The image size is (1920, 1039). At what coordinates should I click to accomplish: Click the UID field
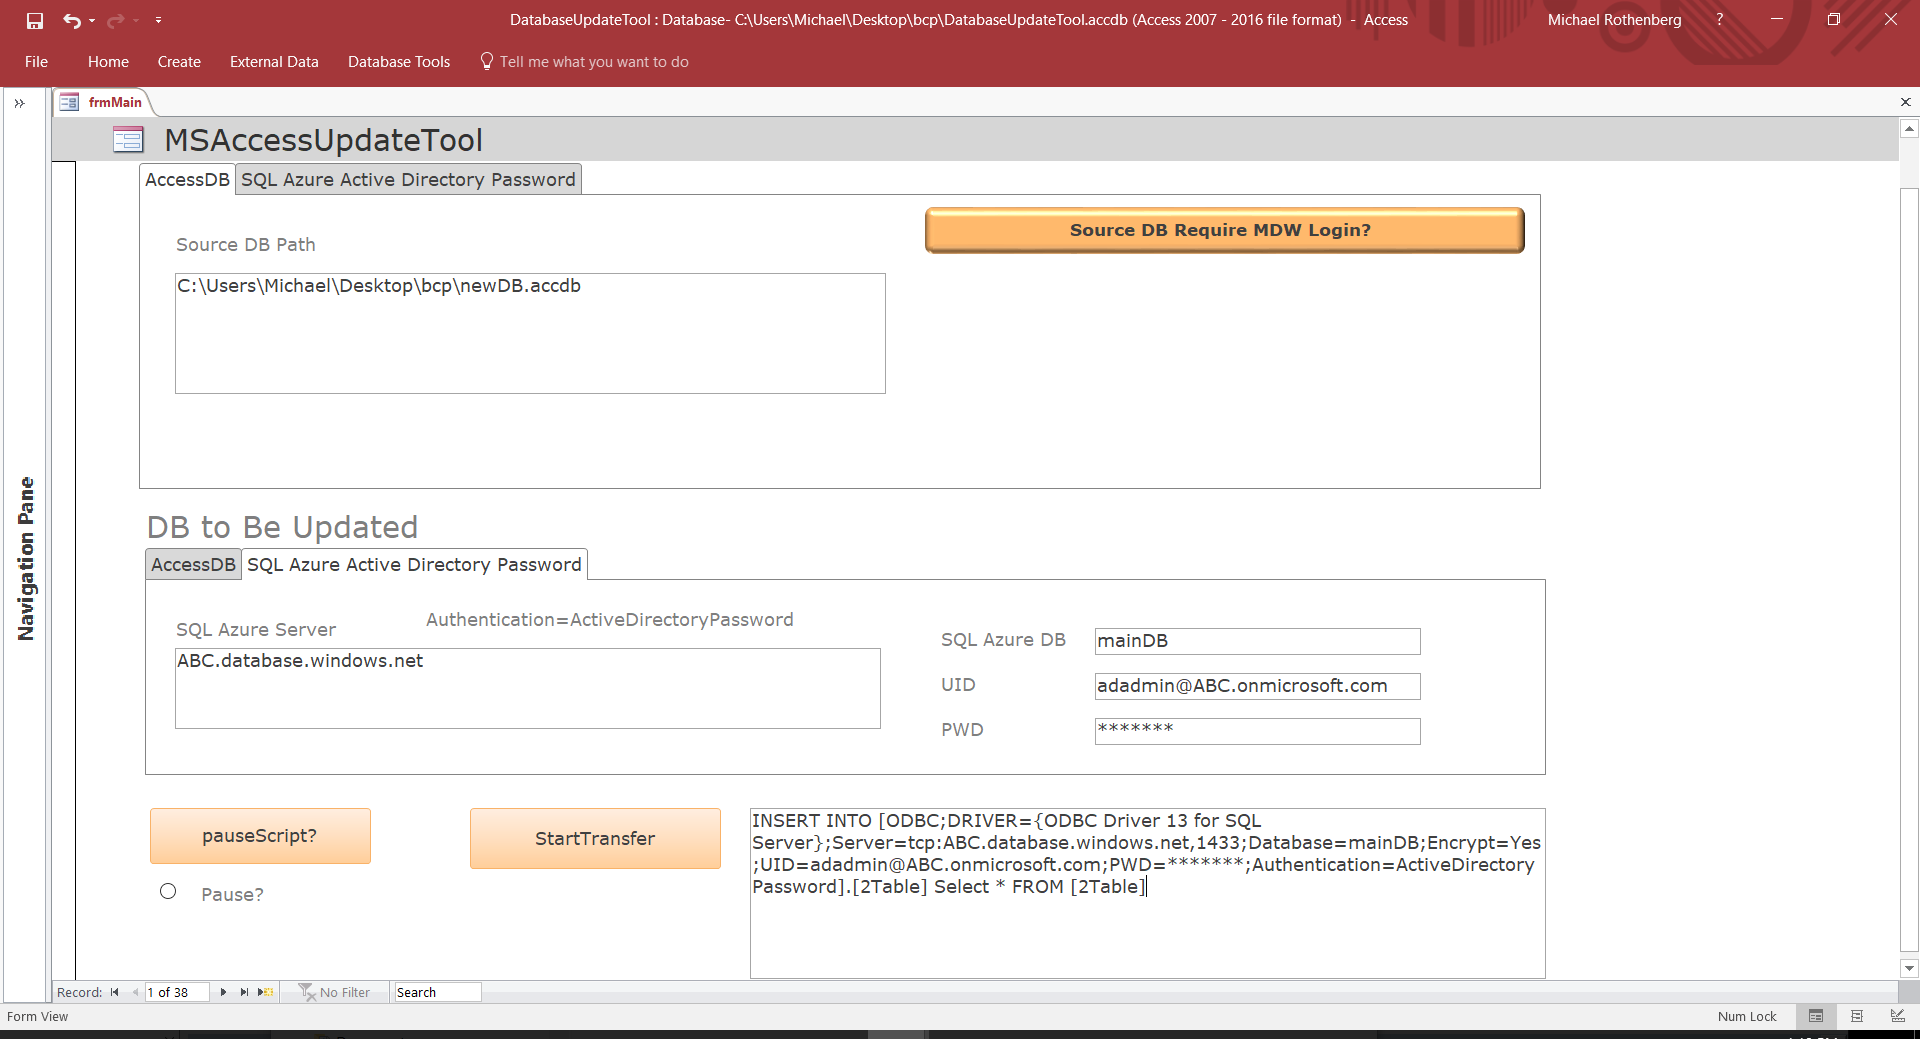click(1257, 686)
